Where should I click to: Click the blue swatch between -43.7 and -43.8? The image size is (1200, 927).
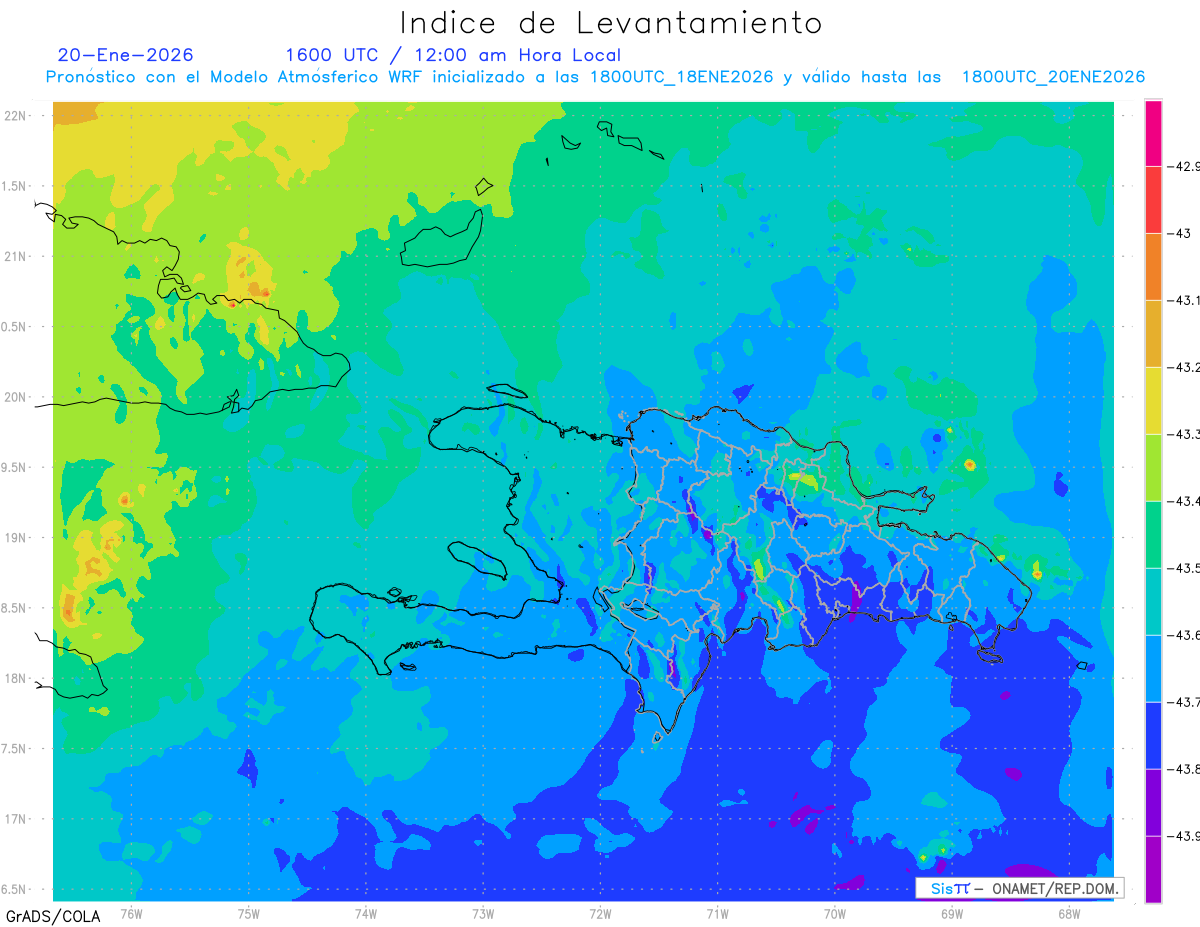coord(1153,736)
